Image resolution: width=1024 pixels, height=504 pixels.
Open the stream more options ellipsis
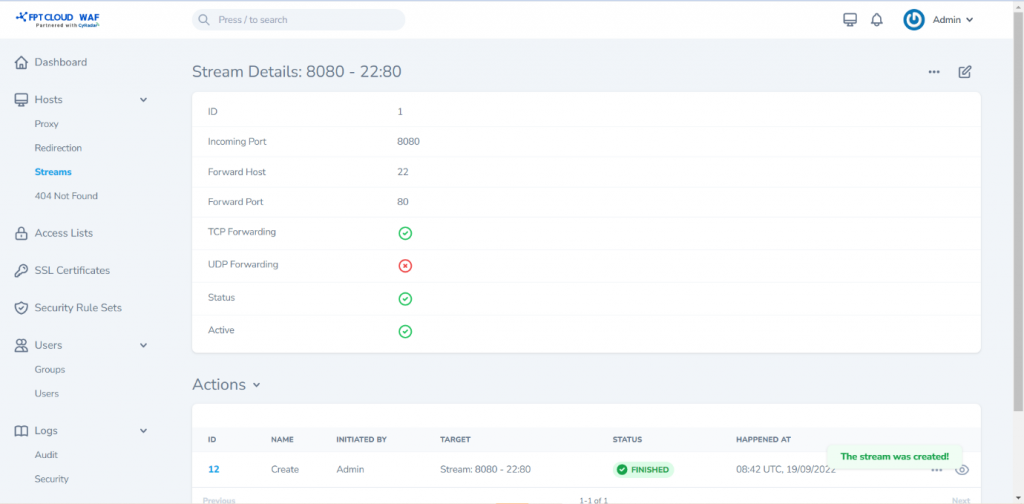[934, 72]
